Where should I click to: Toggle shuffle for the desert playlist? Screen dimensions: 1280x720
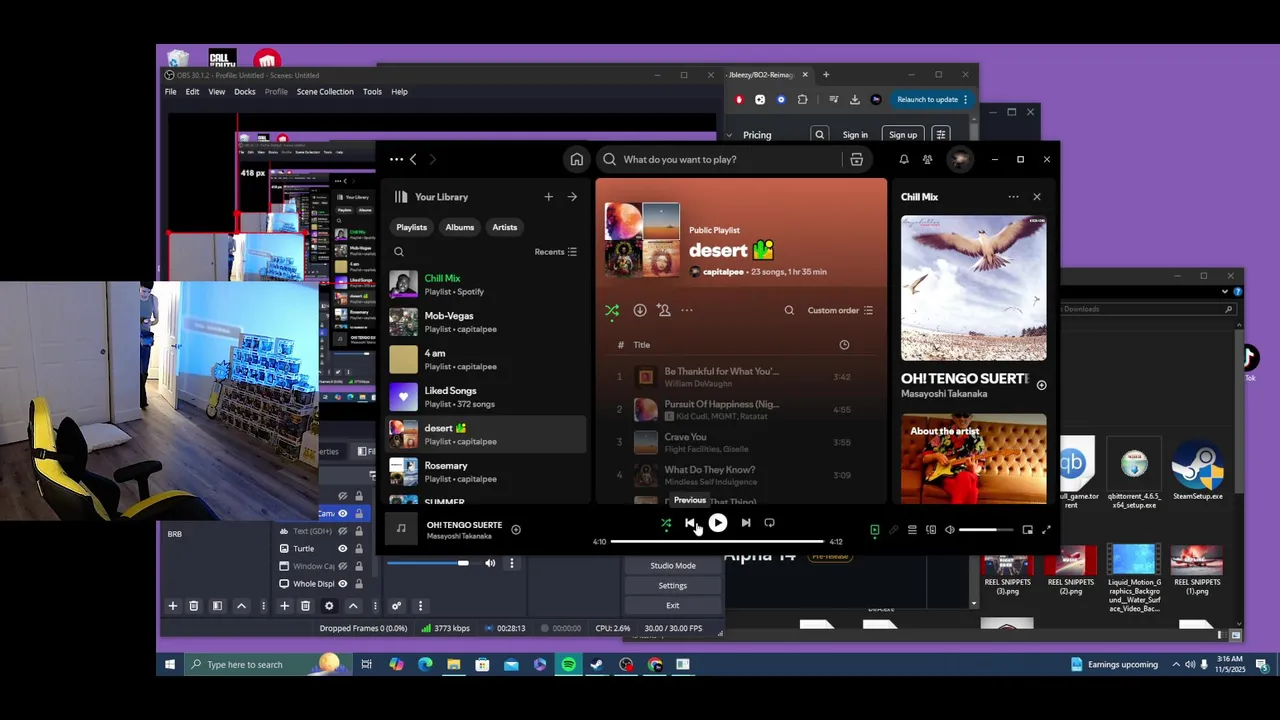(x=612, y=310)
